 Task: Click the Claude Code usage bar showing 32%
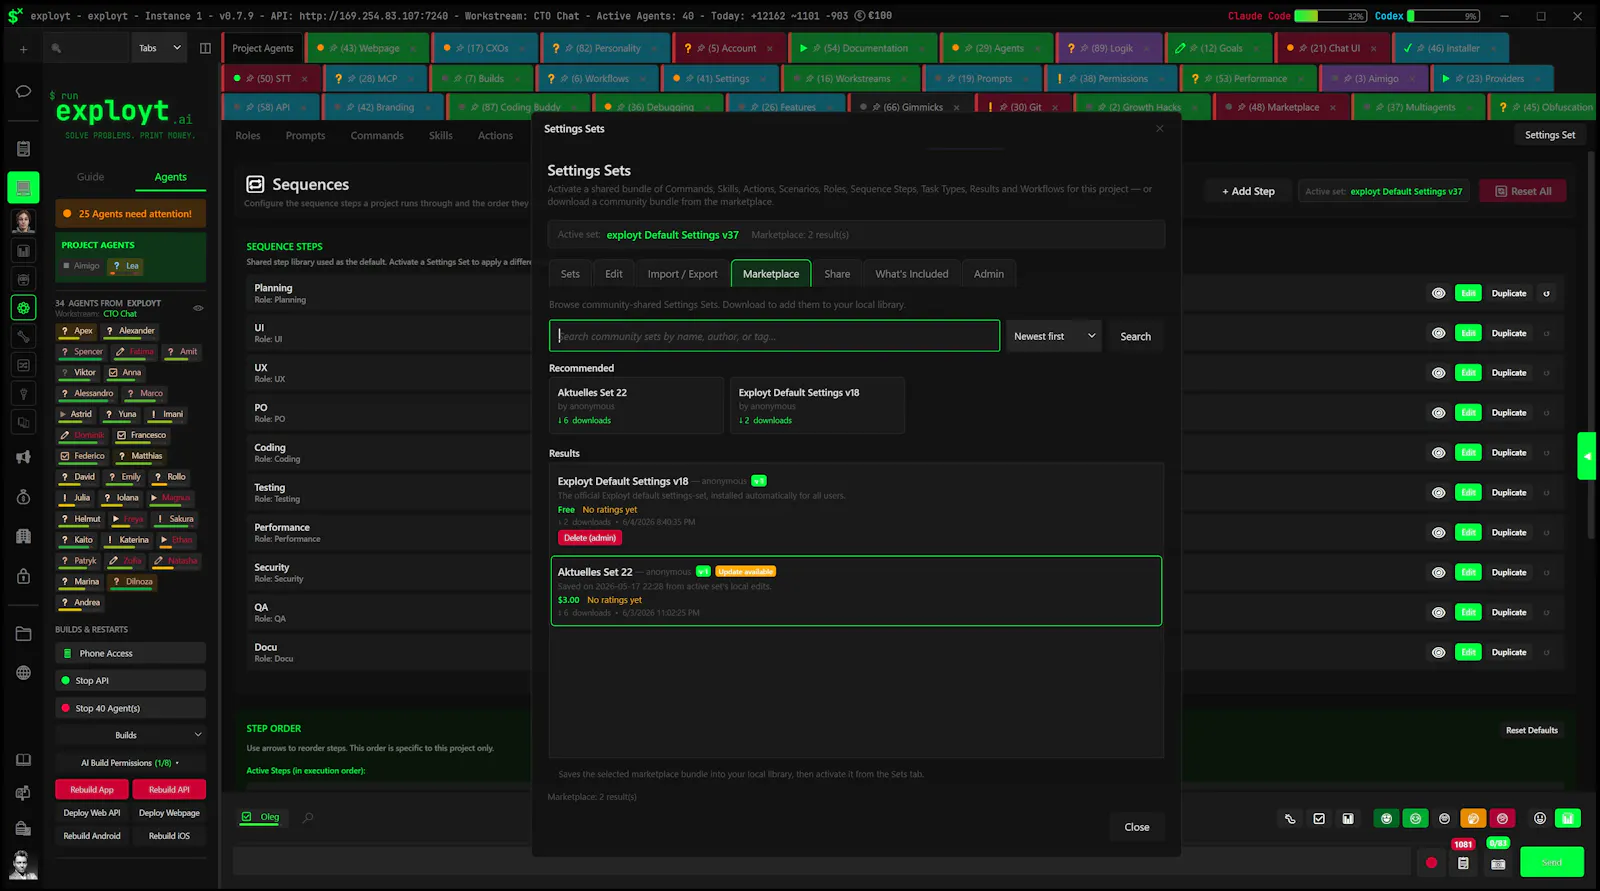(x=1331, y=16)
